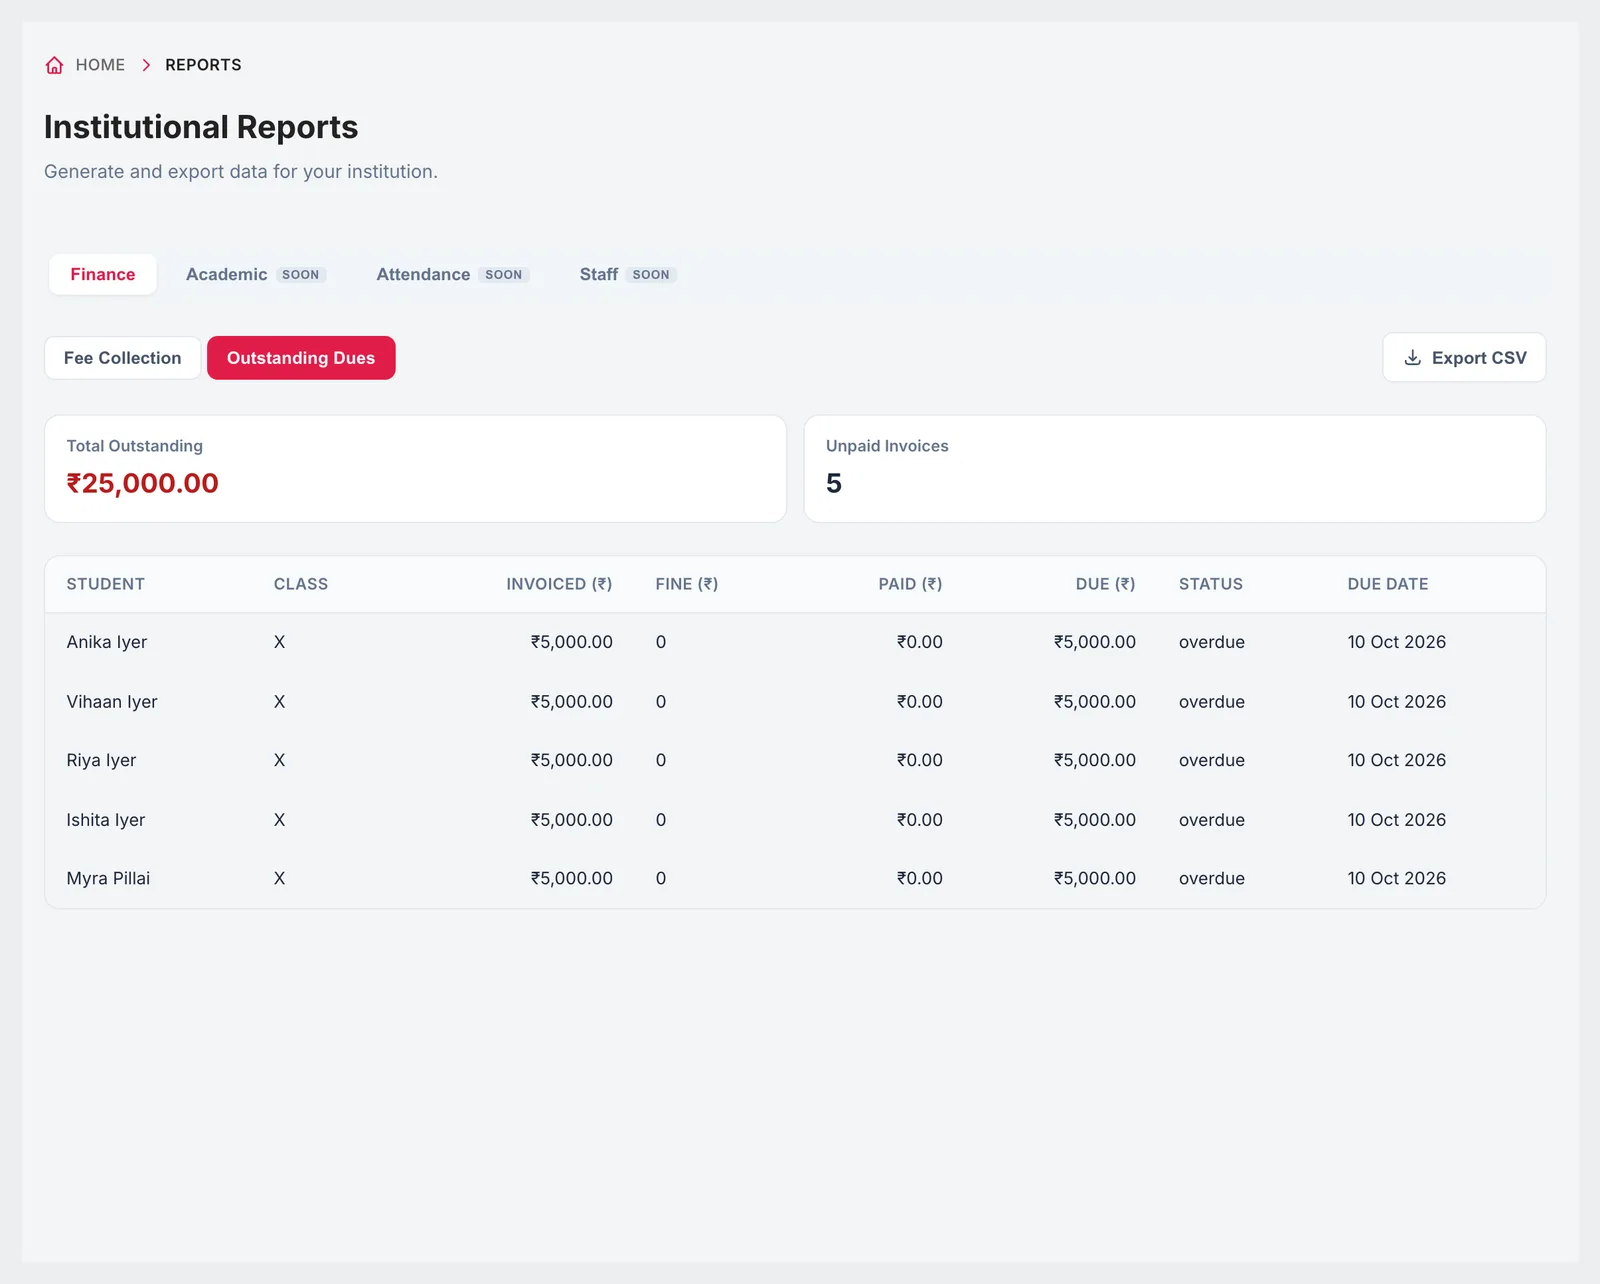This screenshot has width=1600, height=1284.
Task: Switch to the Finance tab
Action: pyautogui.click(x=103, y=274)
